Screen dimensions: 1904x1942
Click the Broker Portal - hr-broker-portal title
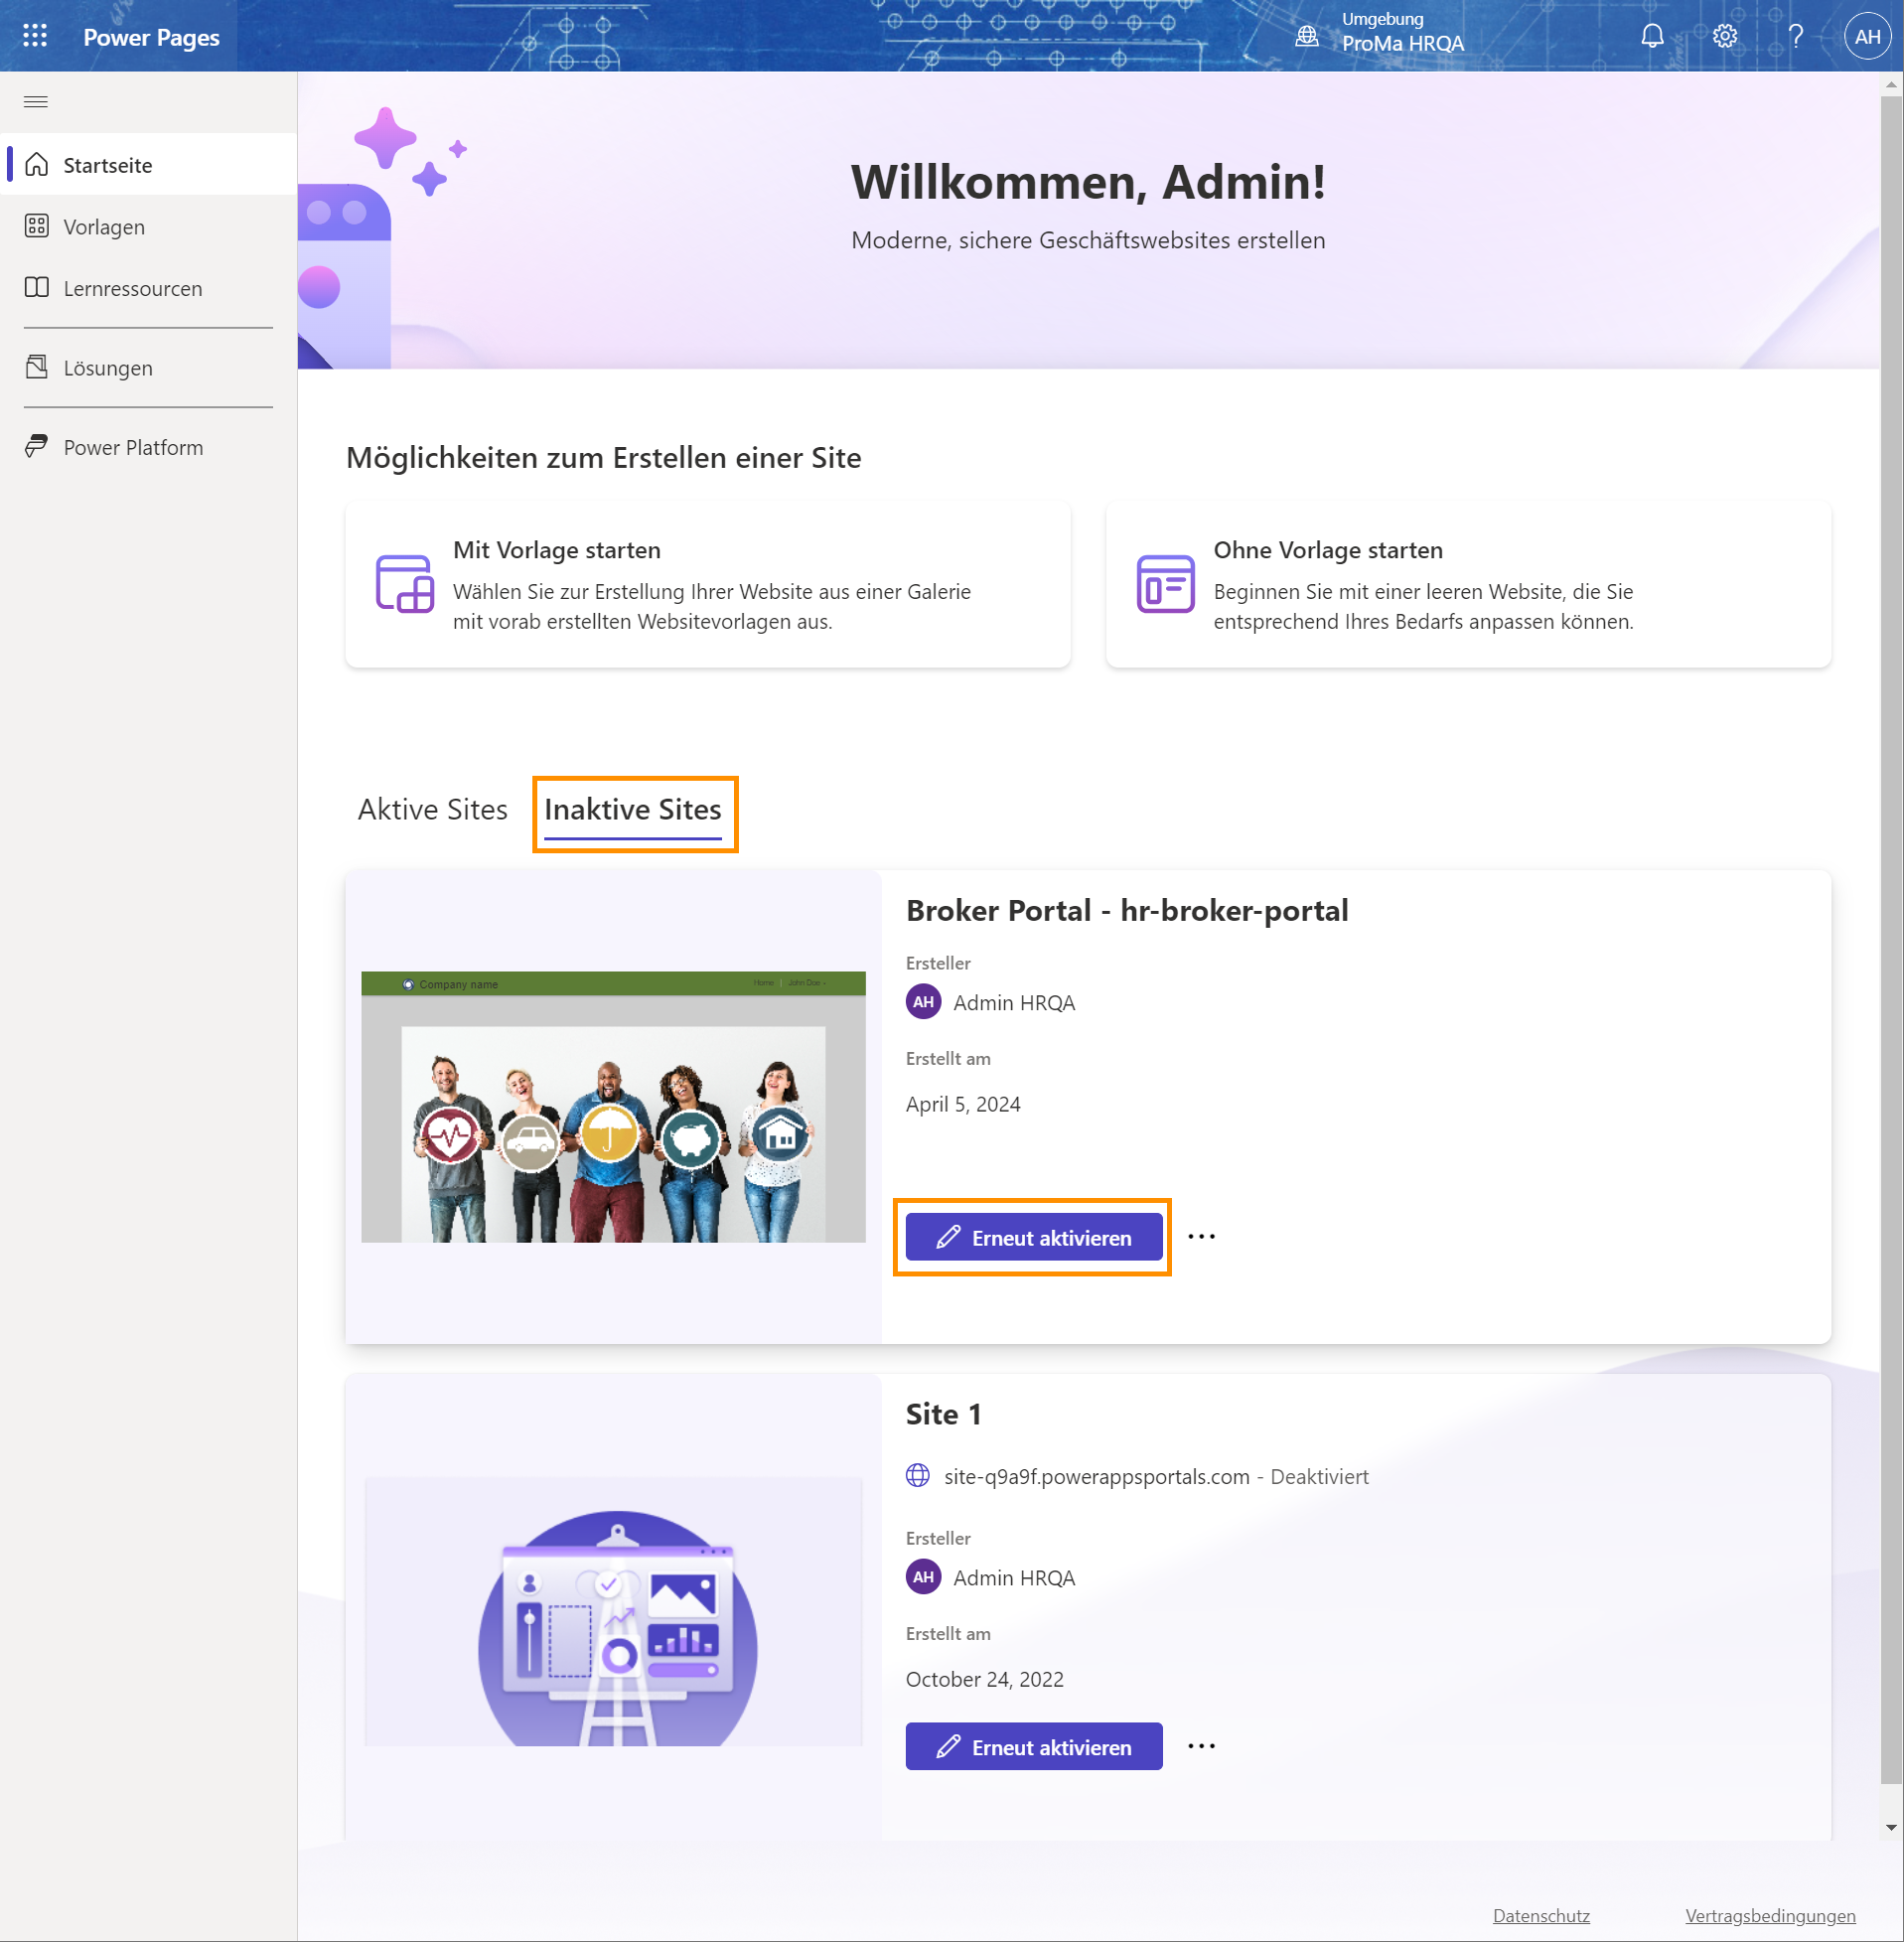1127,910
